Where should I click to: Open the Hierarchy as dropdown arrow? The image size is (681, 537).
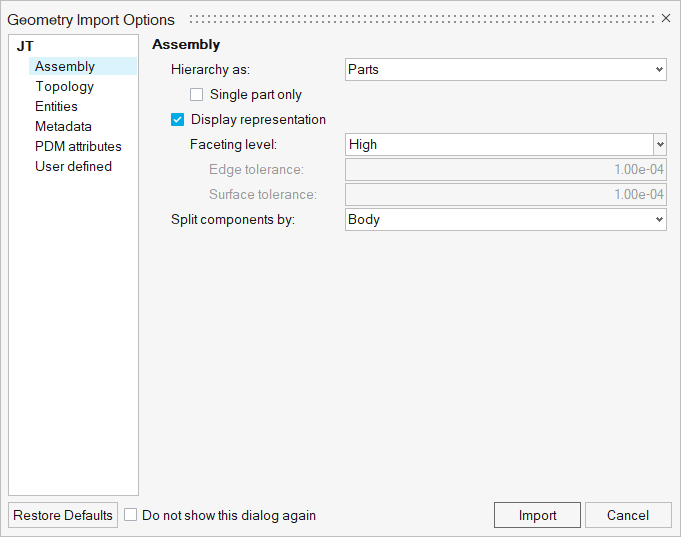659,70
